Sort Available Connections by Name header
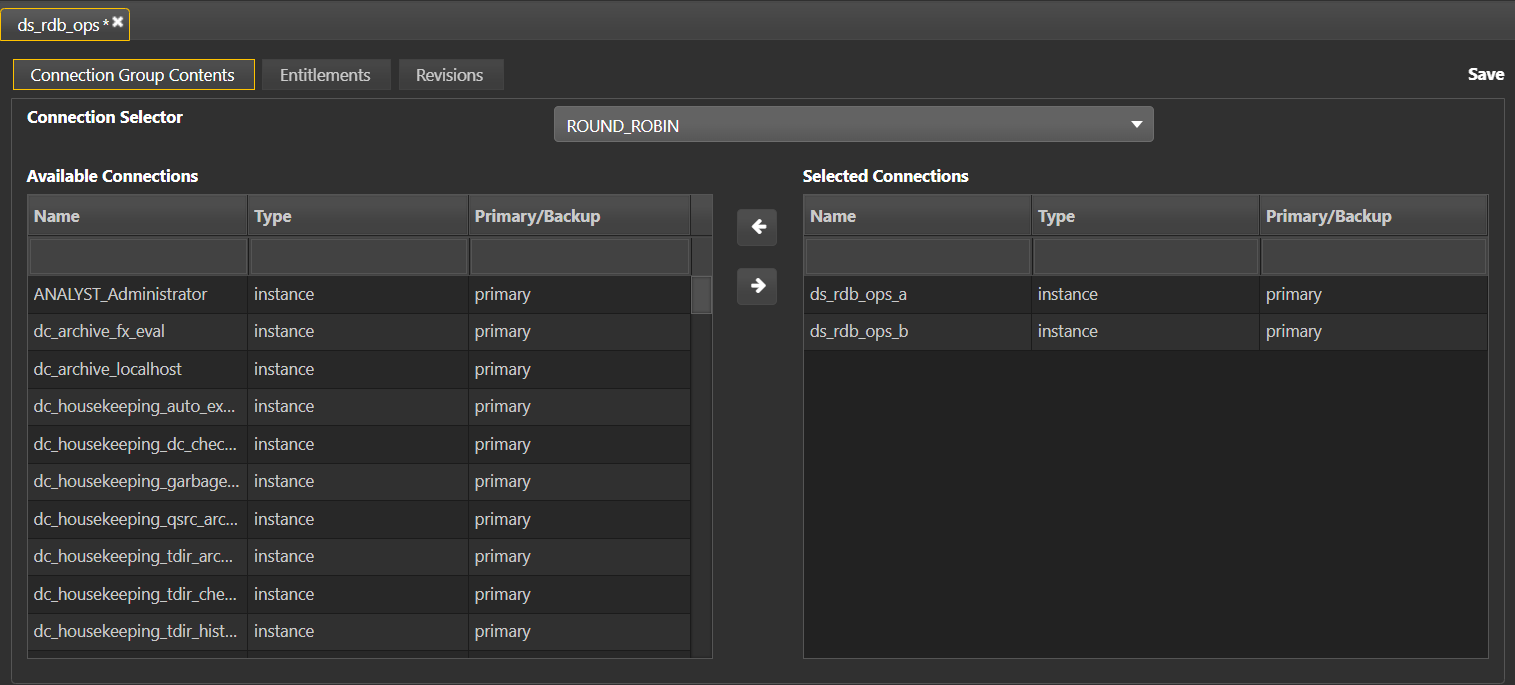The height and width of the screenshot is (685, 1515). tap(137, 216)
